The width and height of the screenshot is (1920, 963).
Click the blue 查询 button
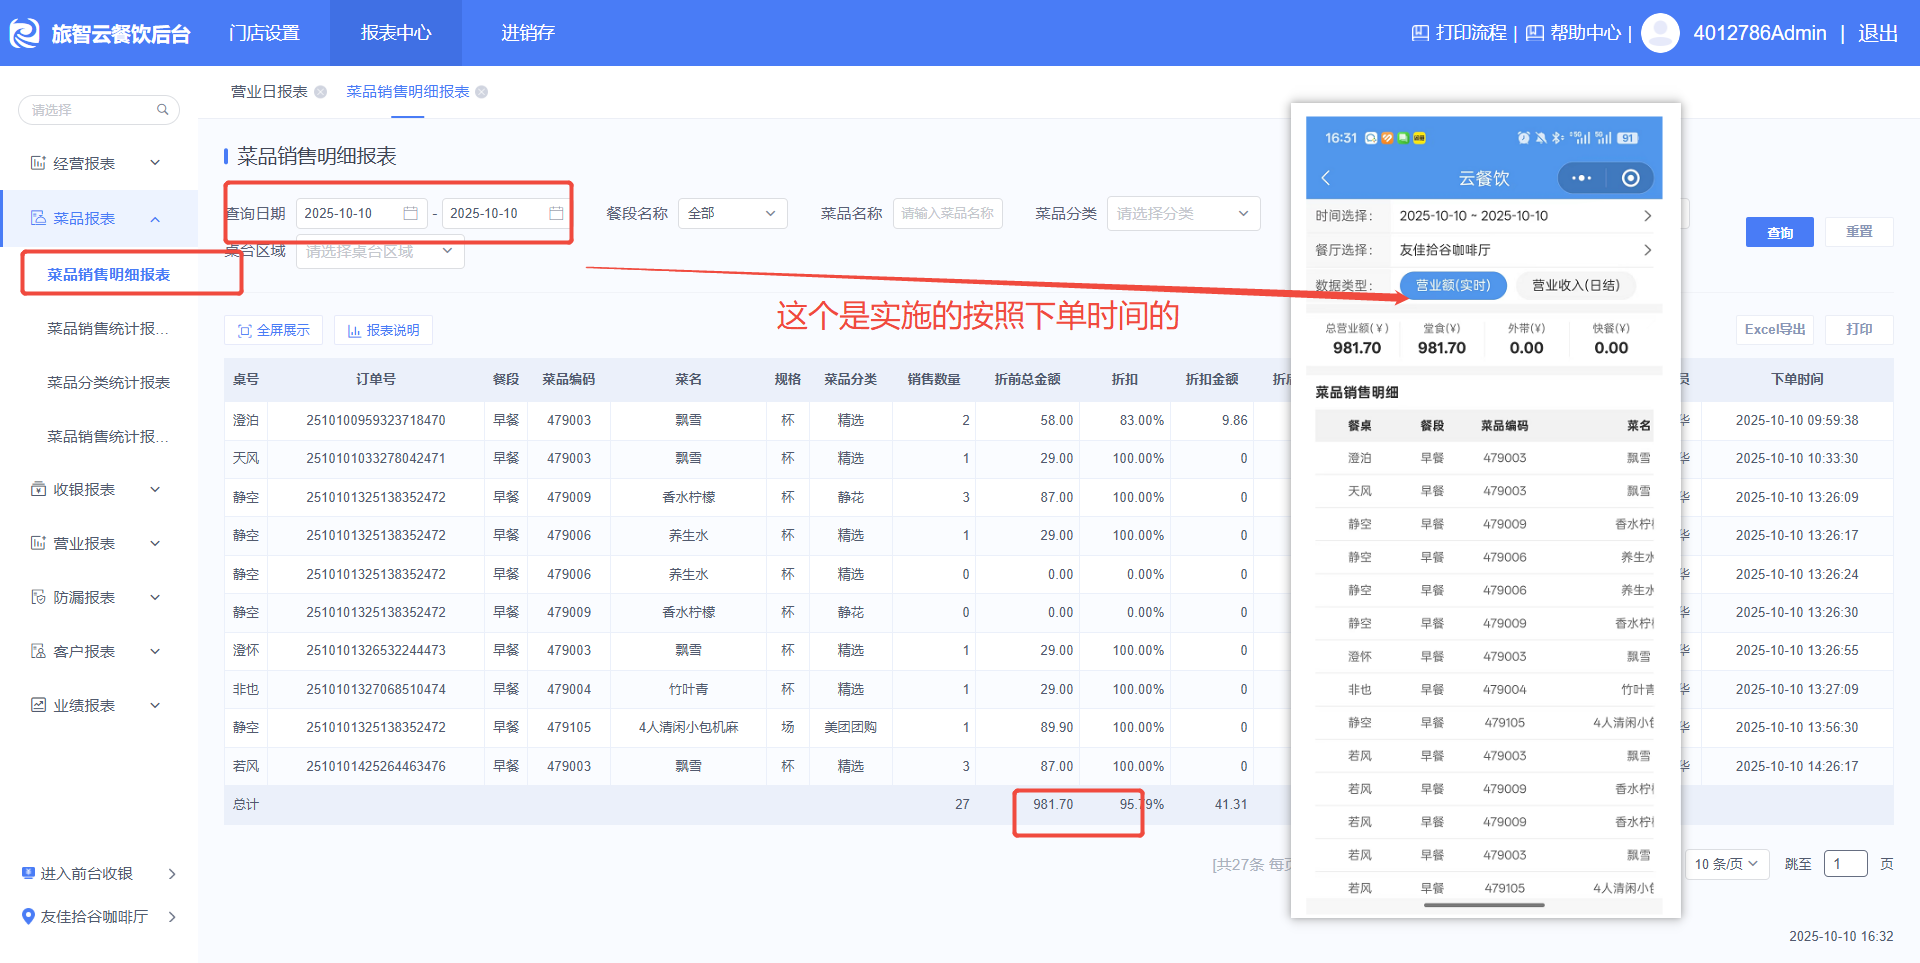point(1779,232)
